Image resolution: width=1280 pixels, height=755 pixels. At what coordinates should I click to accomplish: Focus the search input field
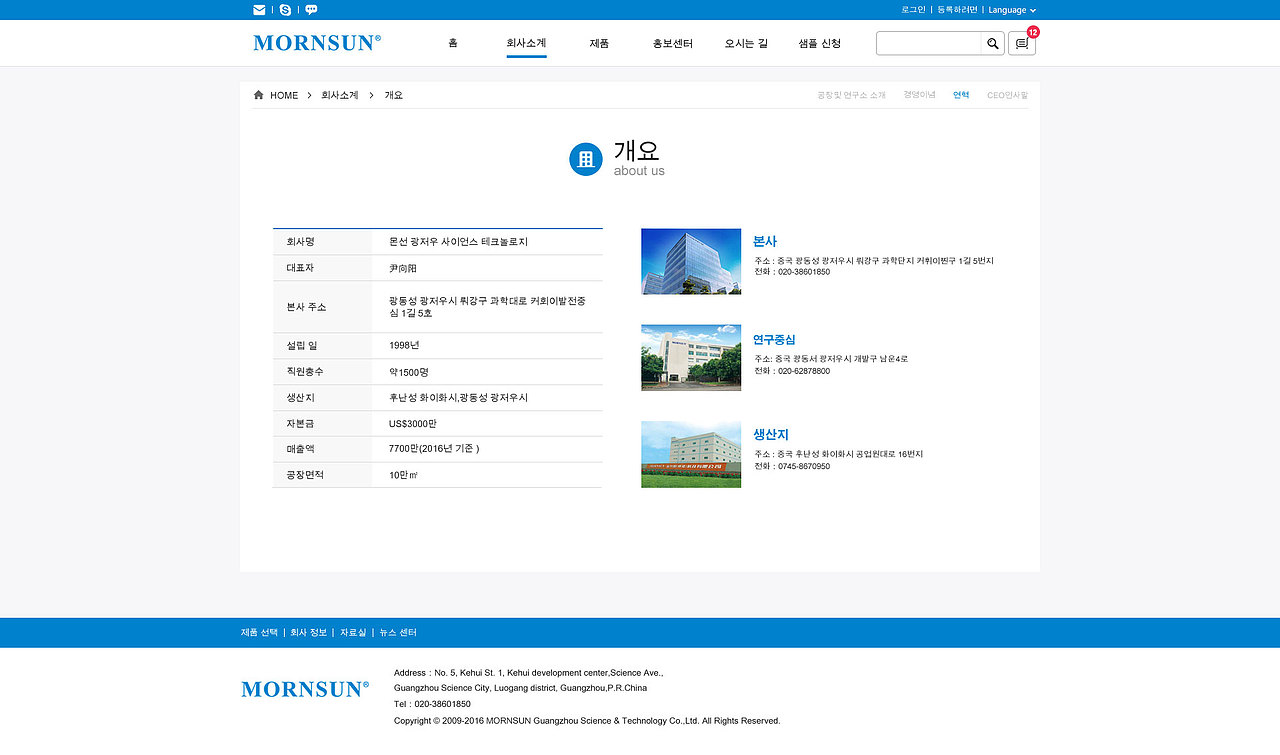coord(931,44)
